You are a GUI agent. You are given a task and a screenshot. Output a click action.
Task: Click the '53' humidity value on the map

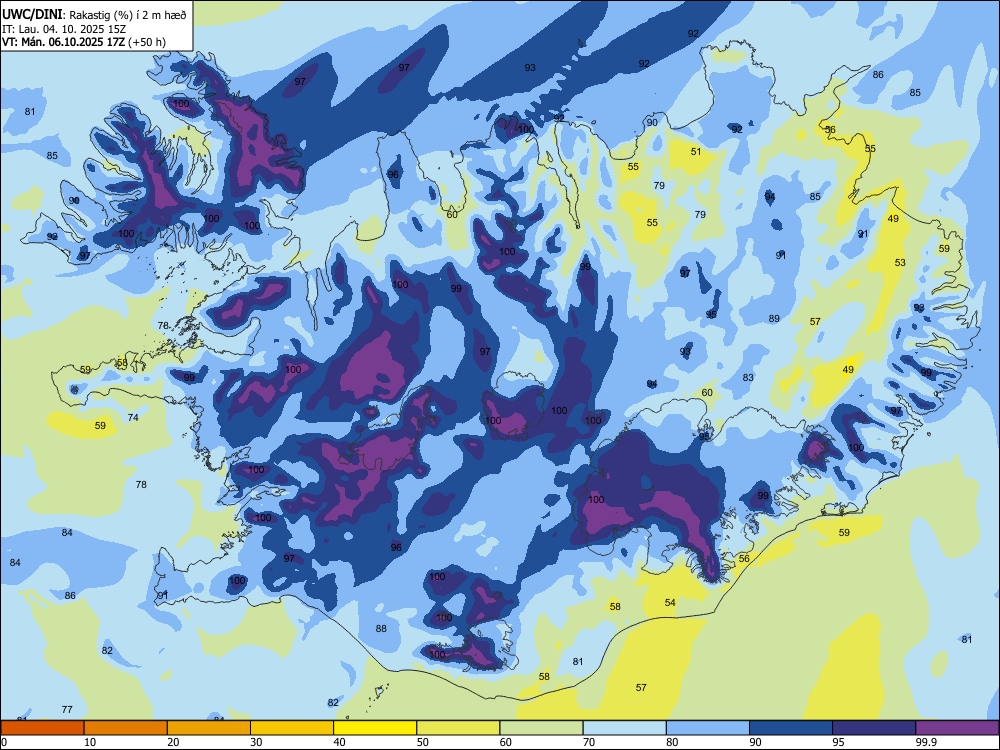(x=900, y=262)
